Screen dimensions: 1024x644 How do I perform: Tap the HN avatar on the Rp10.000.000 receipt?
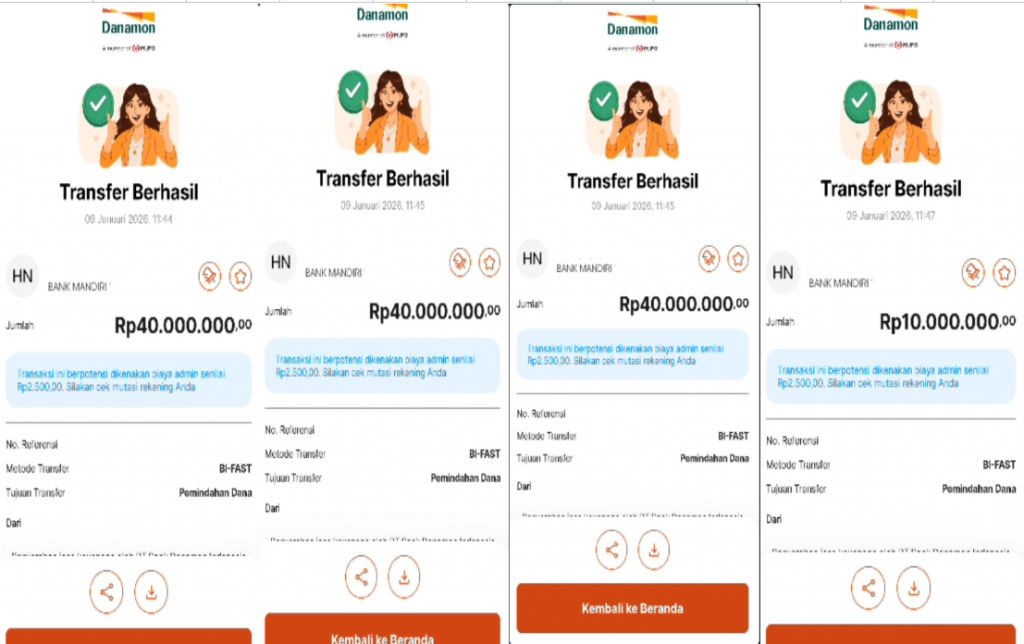click(782, 272)
